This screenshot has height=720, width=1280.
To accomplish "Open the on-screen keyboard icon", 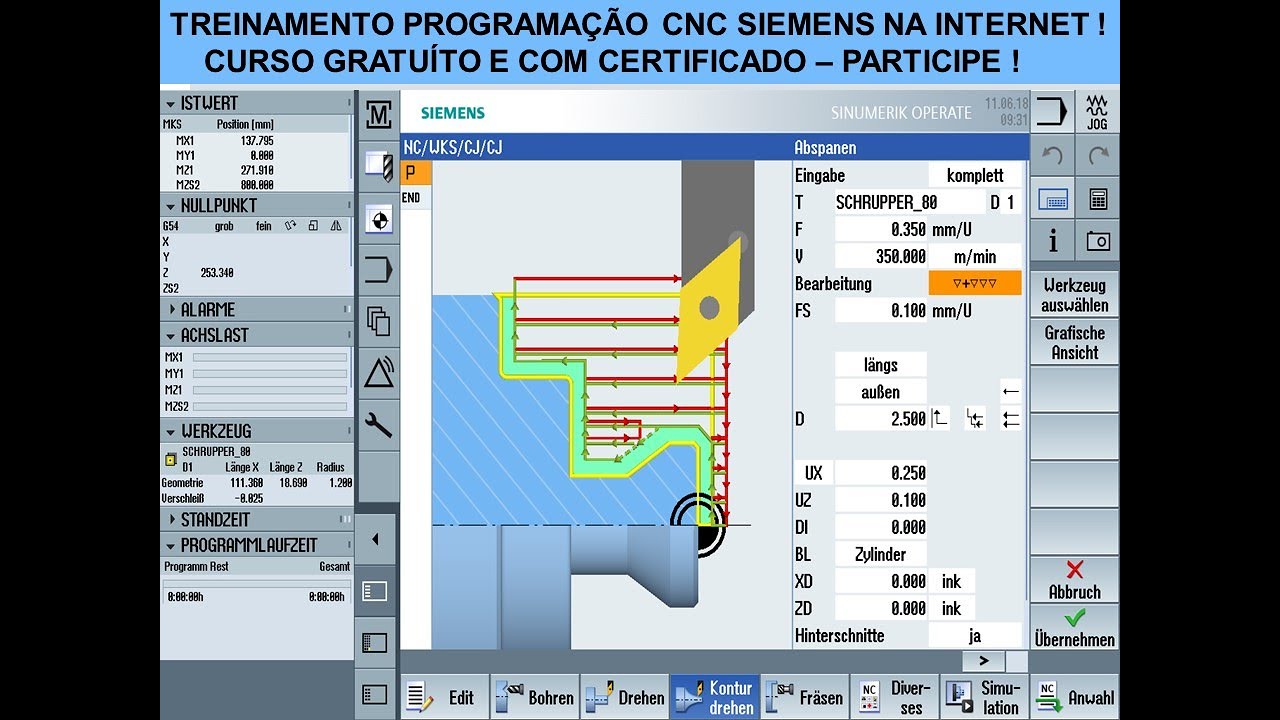I will (x=1052, y=199).
